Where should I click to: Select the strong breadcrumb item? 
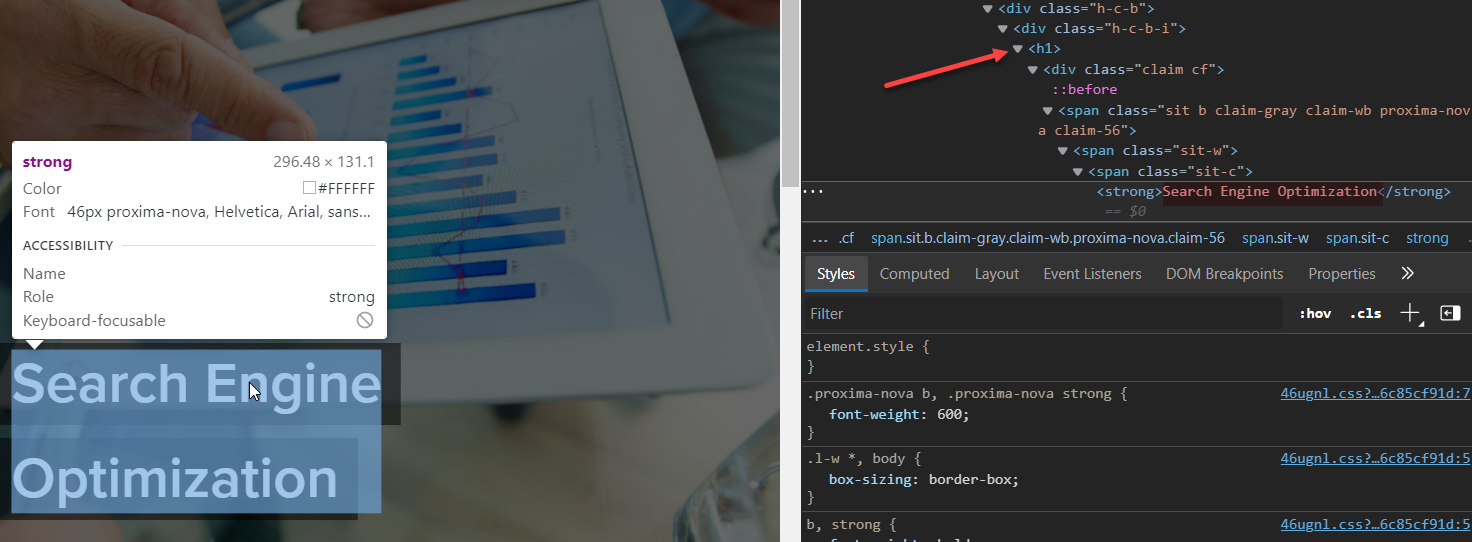[x=1427, y=238]
